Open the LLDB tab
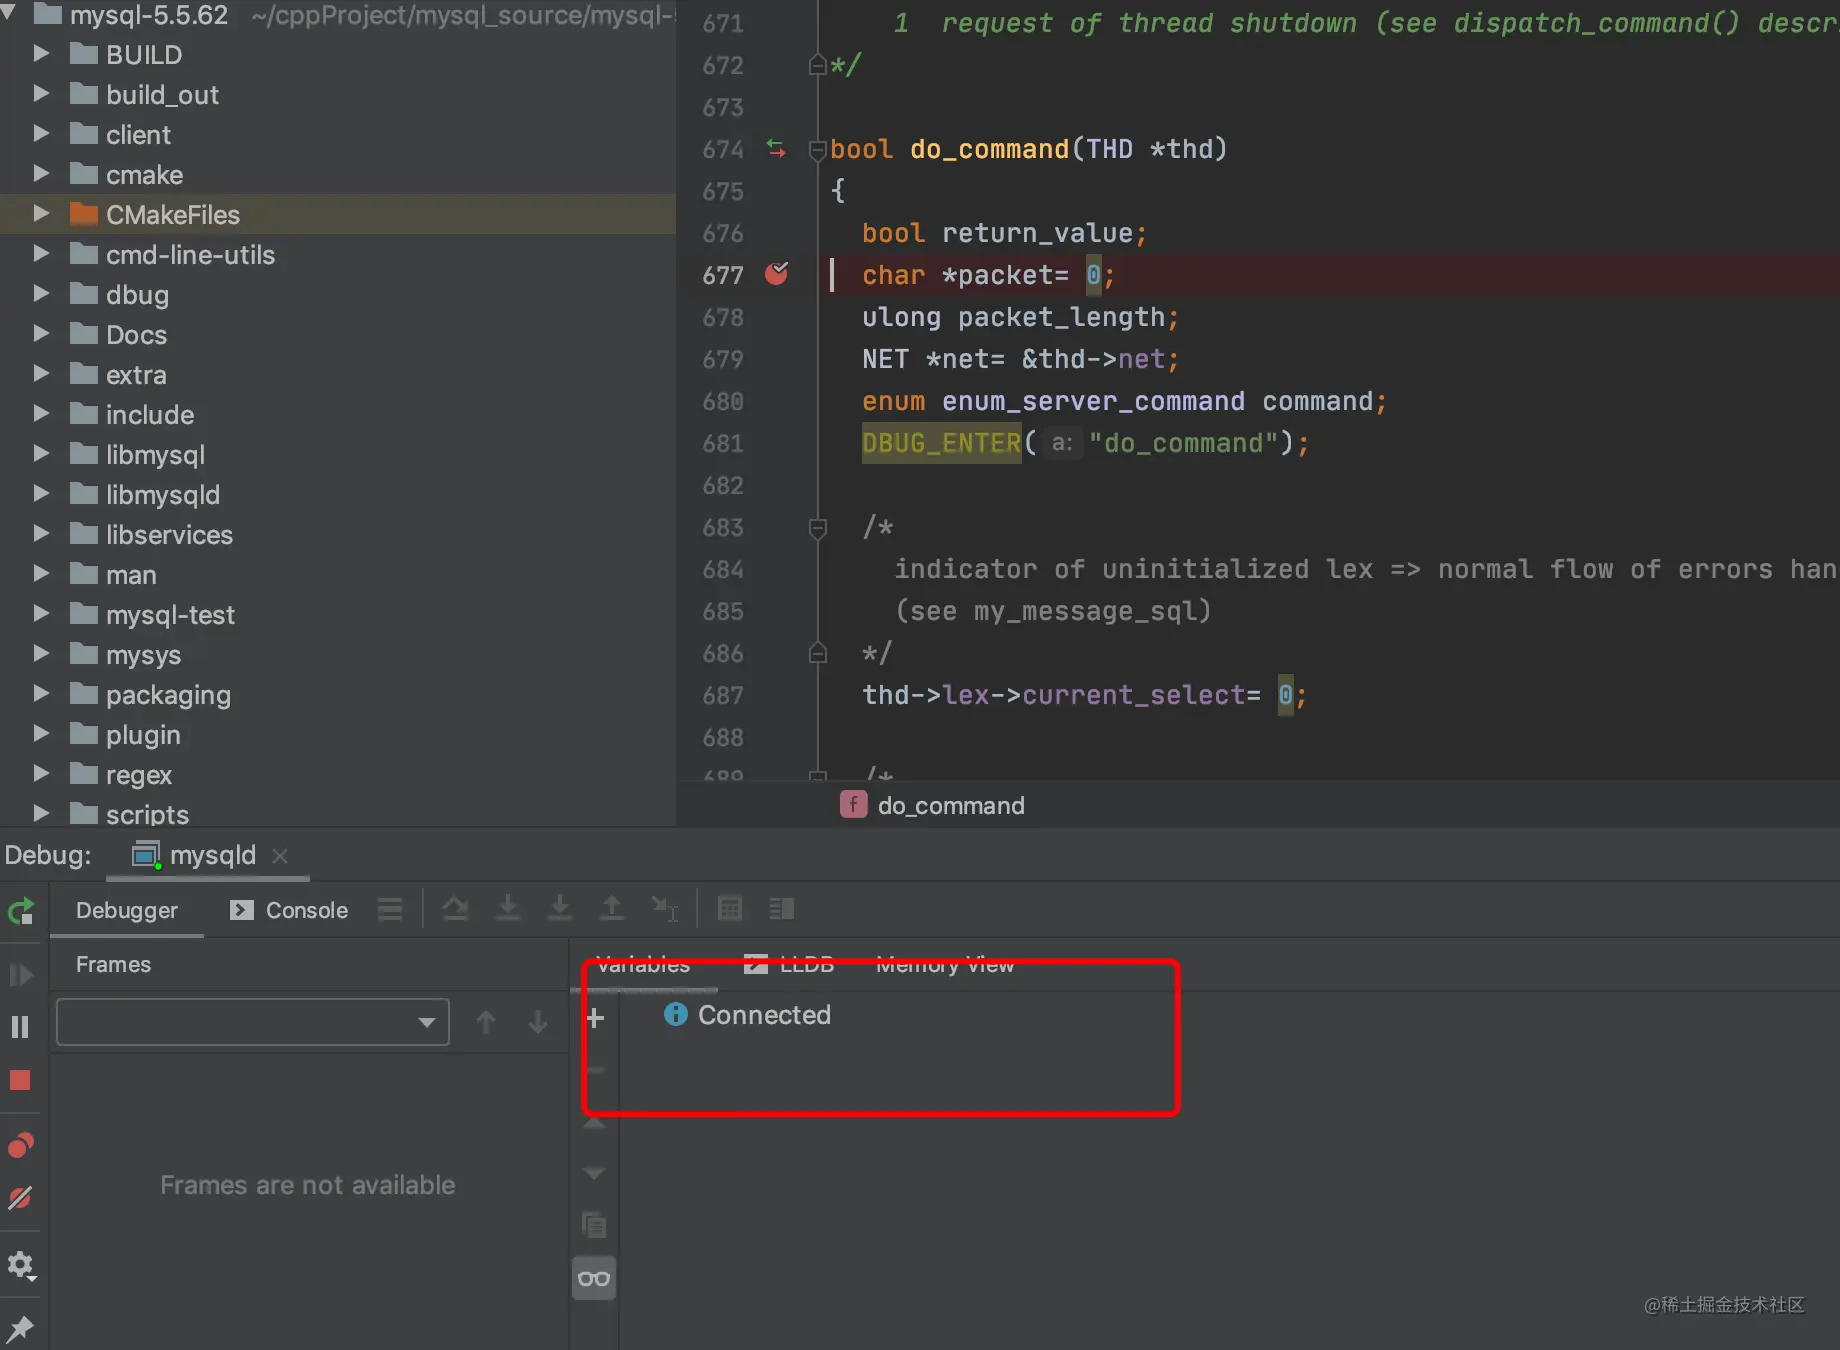The width and height of the screenshot is (1840, 1350). click(x=789, y=965)
